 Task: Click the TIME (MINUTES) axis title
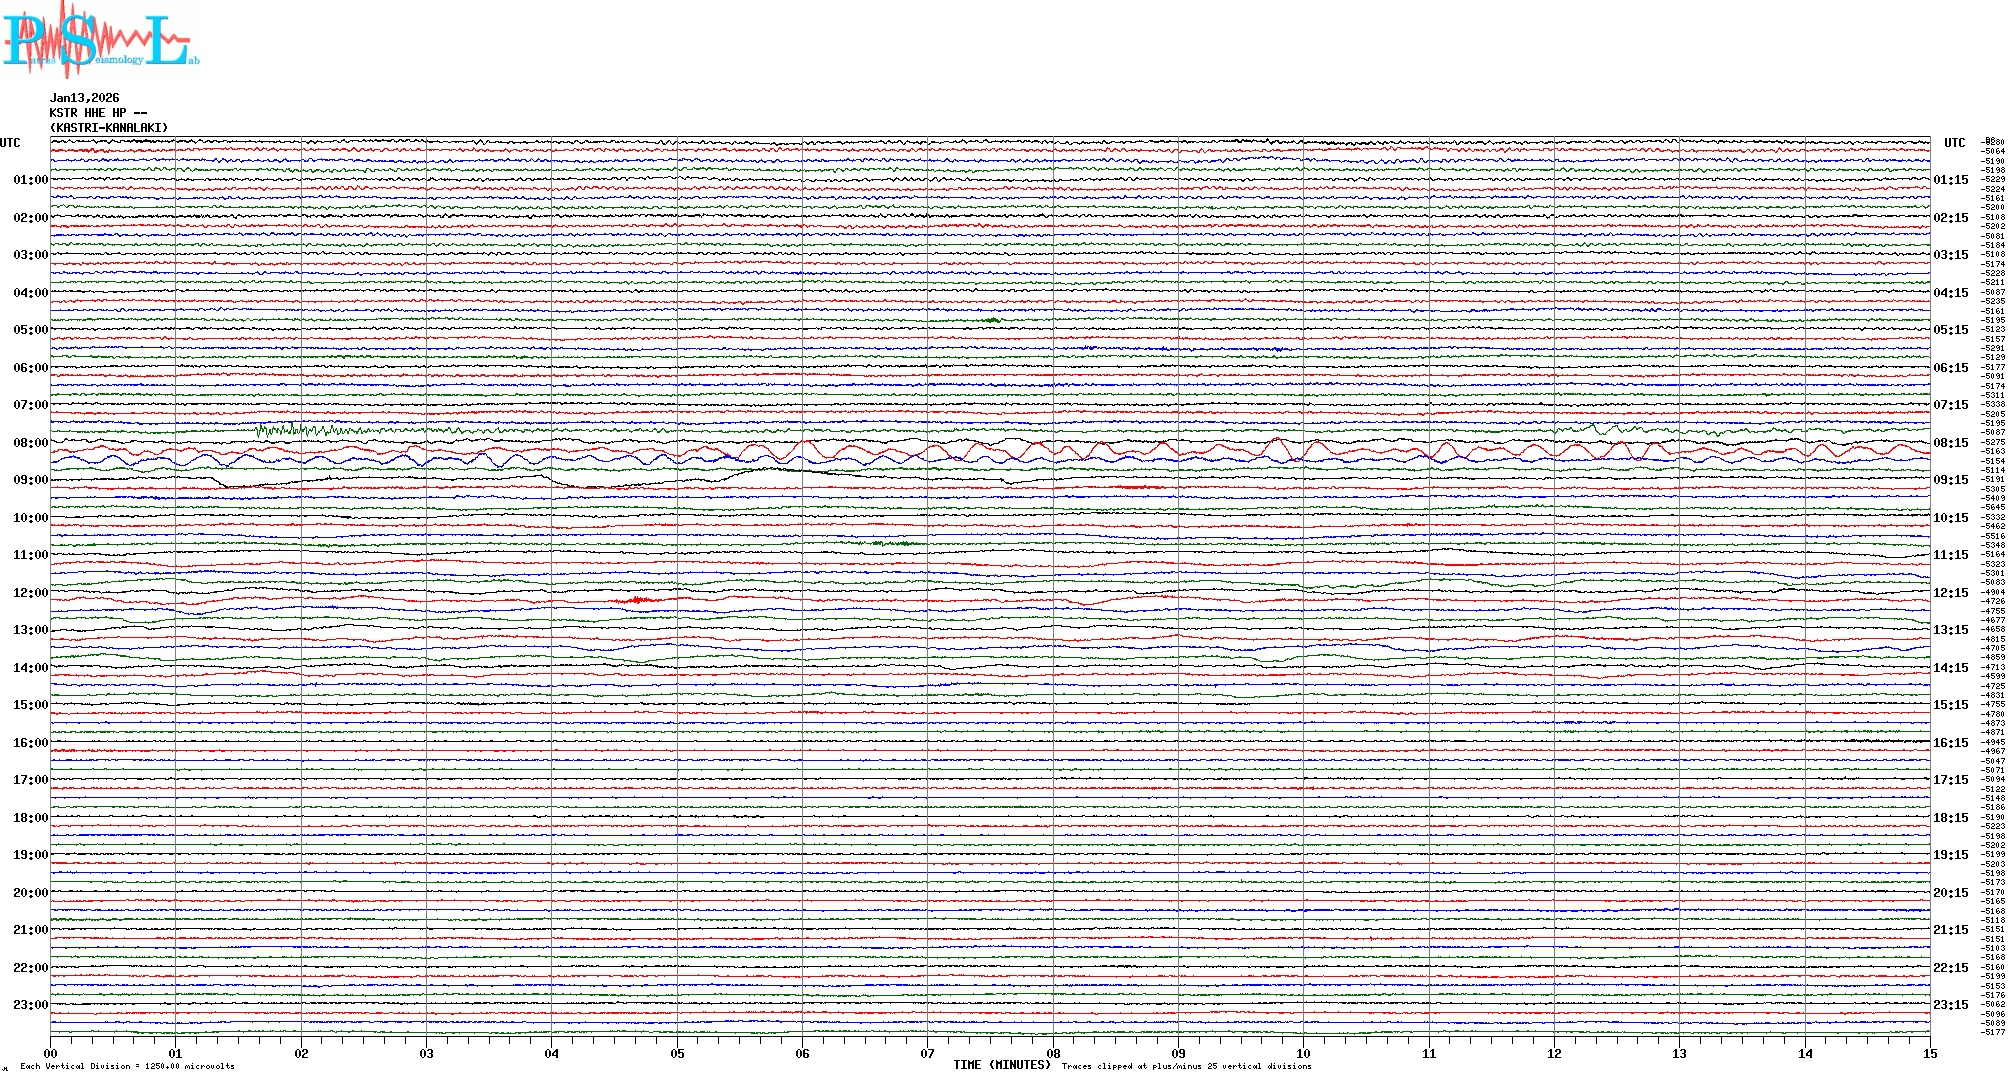tap(1002, 1065)
